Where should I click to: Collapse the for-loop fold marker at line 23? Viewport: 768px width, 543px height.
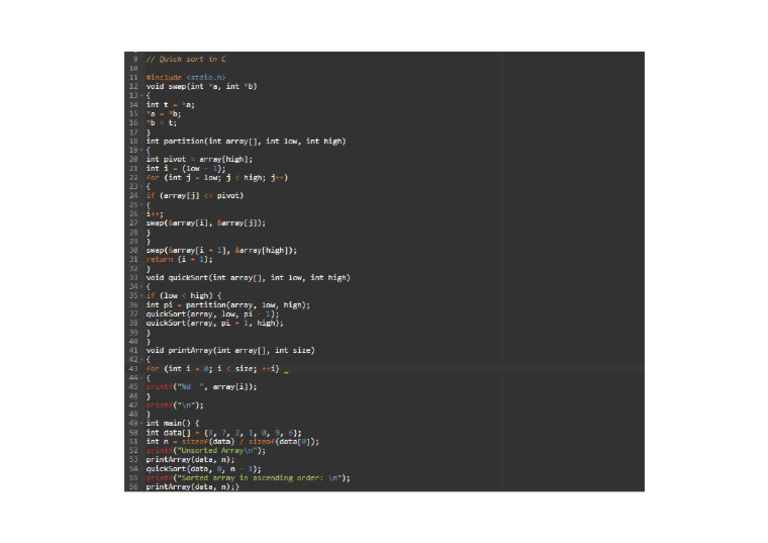[142, 187]
